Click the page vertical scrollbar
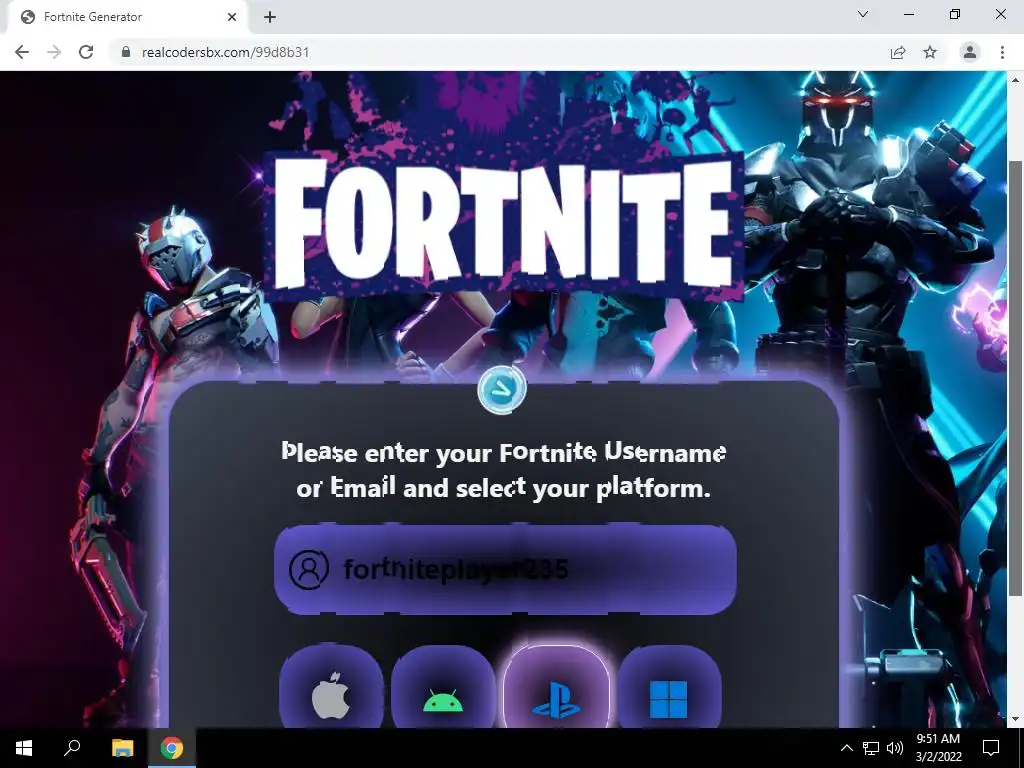This screenshot has width=1024, height=768. [1015, 377]
